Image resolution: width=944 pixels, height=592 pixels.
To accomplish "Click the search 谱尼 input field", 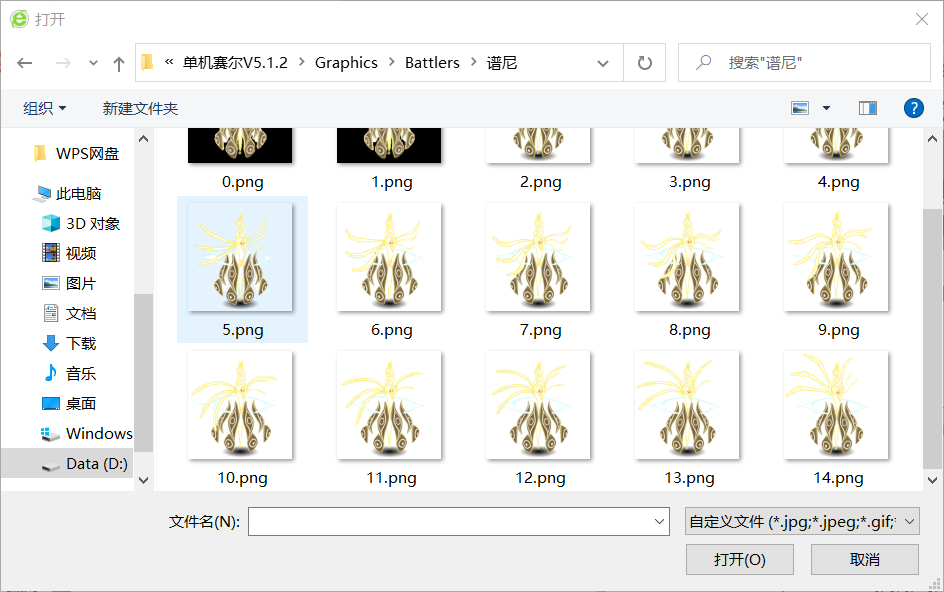I will [804, 63].
